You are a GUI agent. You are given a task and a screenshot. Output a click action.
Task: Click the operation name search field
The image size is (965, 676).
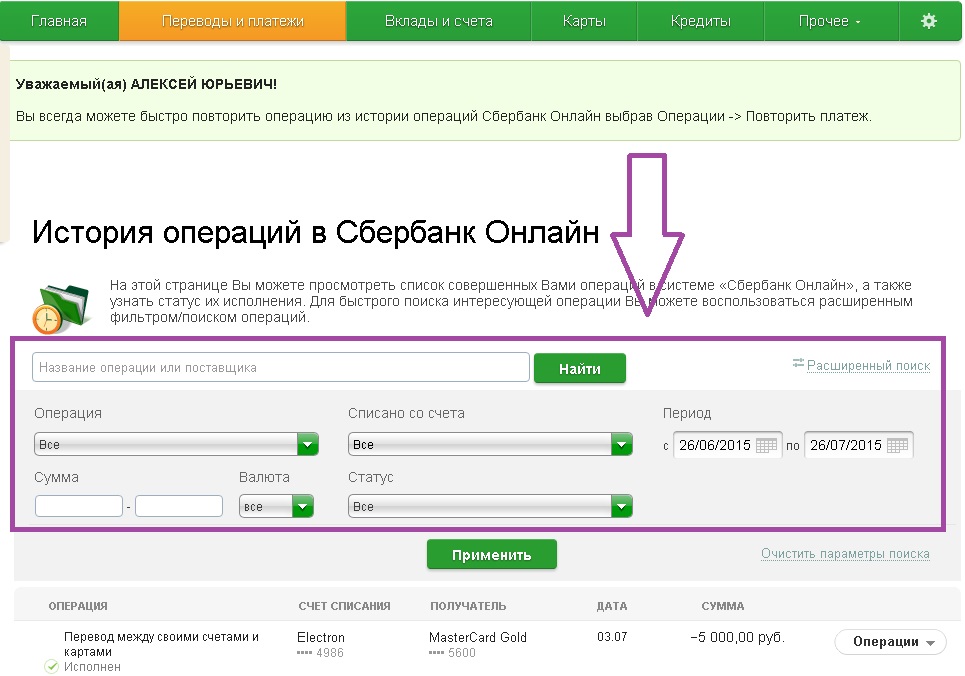pos(280,367)
